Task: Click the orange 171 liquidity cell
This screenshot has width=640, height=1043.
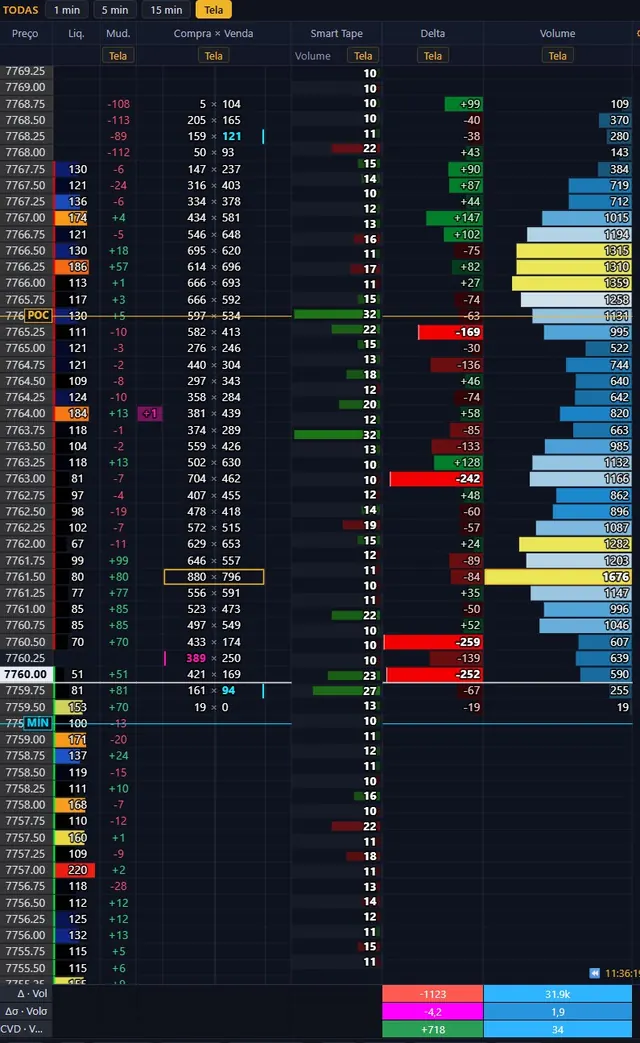Action: [71, 739]
